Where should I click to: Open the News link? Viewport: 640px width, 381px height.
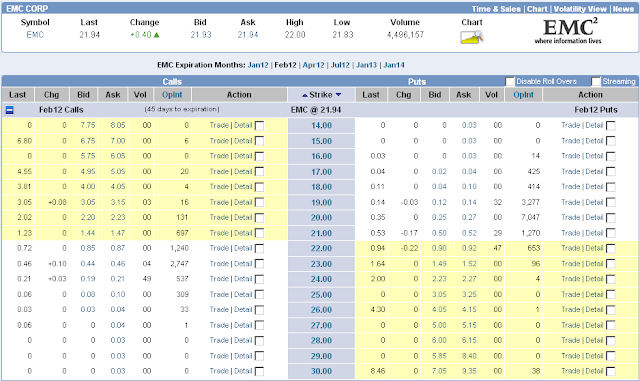623,9
